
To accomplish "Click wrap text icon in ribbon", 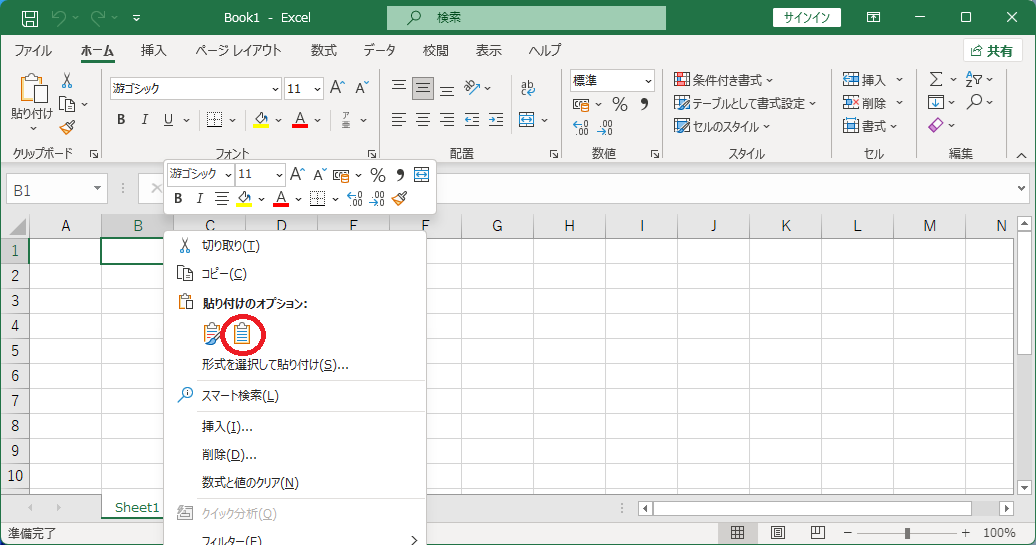I will click(x=527, y=88).
